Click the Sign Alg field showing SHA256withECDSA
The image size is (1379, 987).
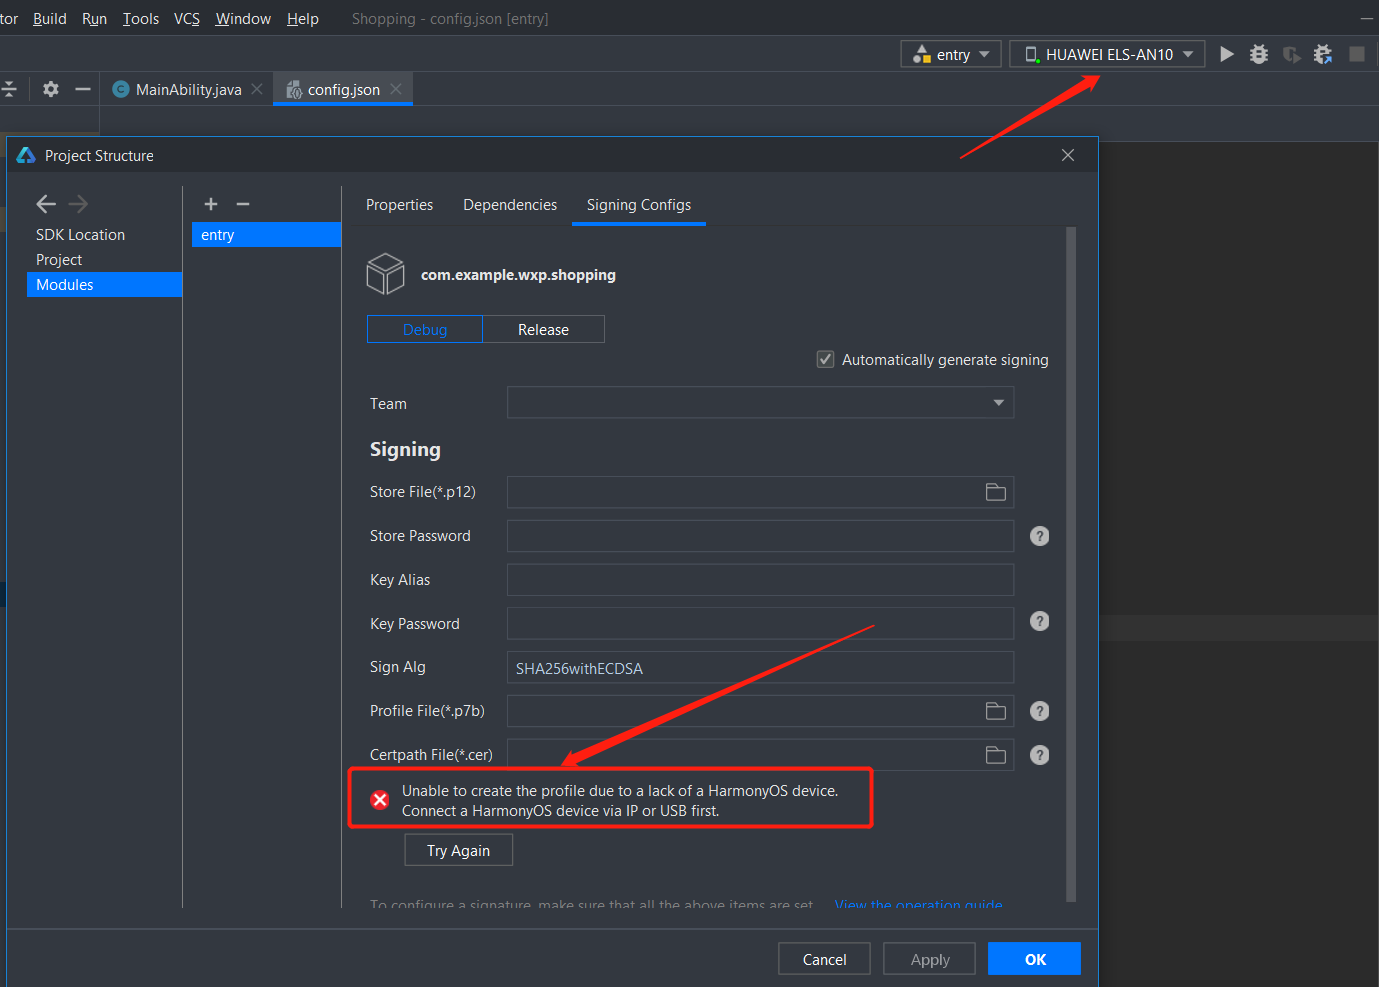pyautogui.click(x=760, y=667)
